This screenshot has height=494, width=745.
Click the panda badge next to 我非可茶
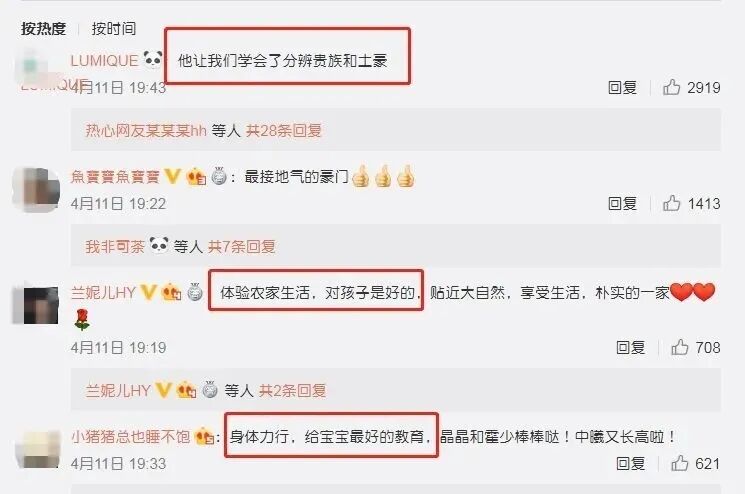coord(159,245)
